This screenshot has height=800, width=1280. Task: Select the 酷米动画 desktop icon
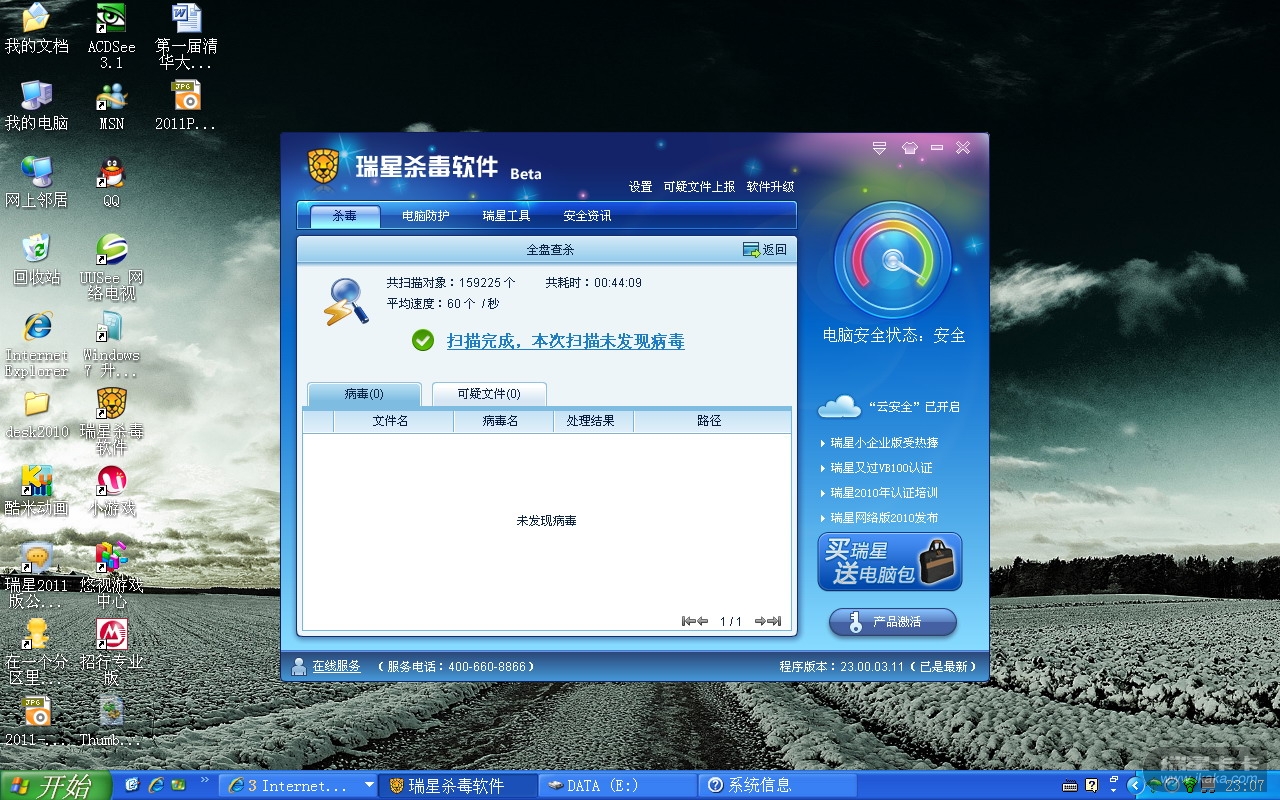tap(36, 491)
